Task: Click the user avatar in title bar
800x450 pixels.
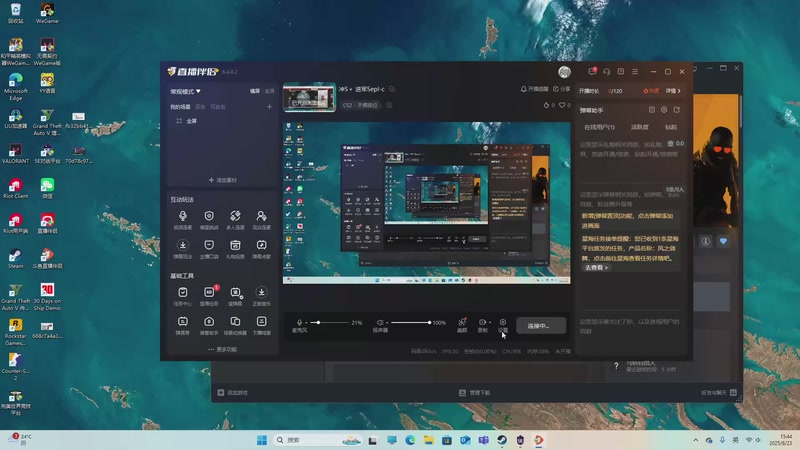Action: [564, 72]
